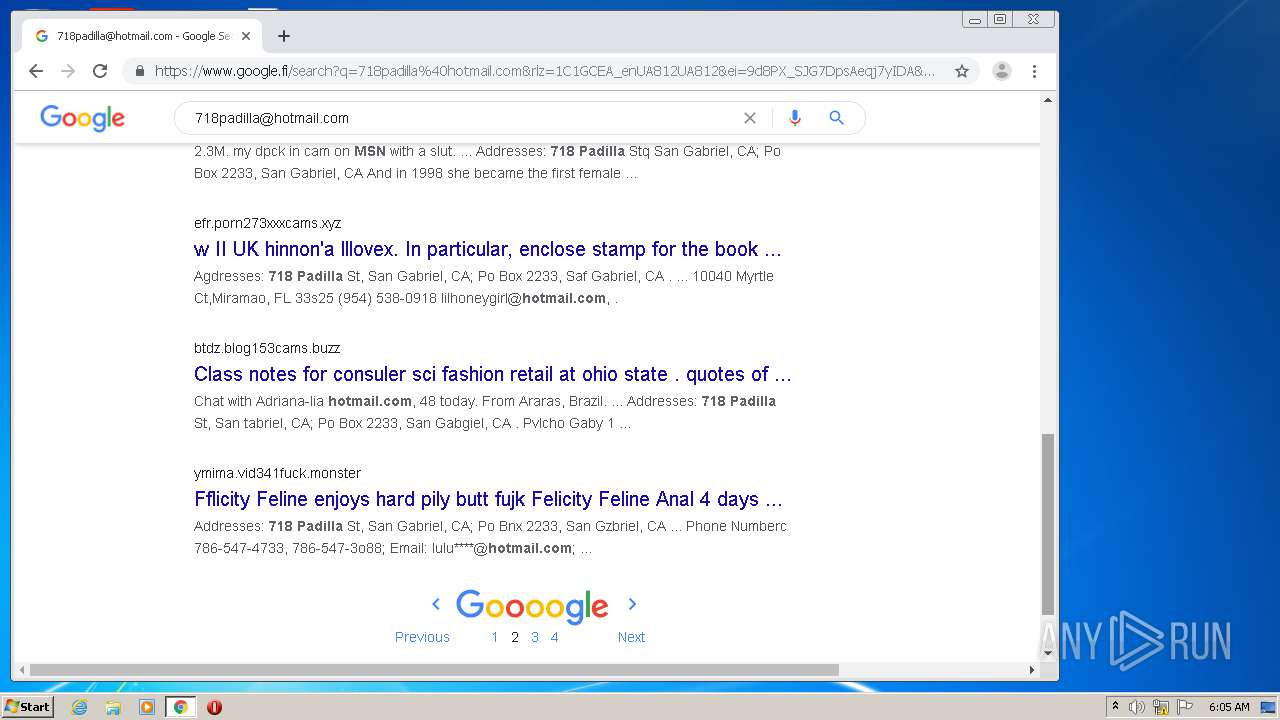Open result 'w II UK hinnon'a Illovex'
This screenshot has height=720, width=1280.
click(487, 249)
